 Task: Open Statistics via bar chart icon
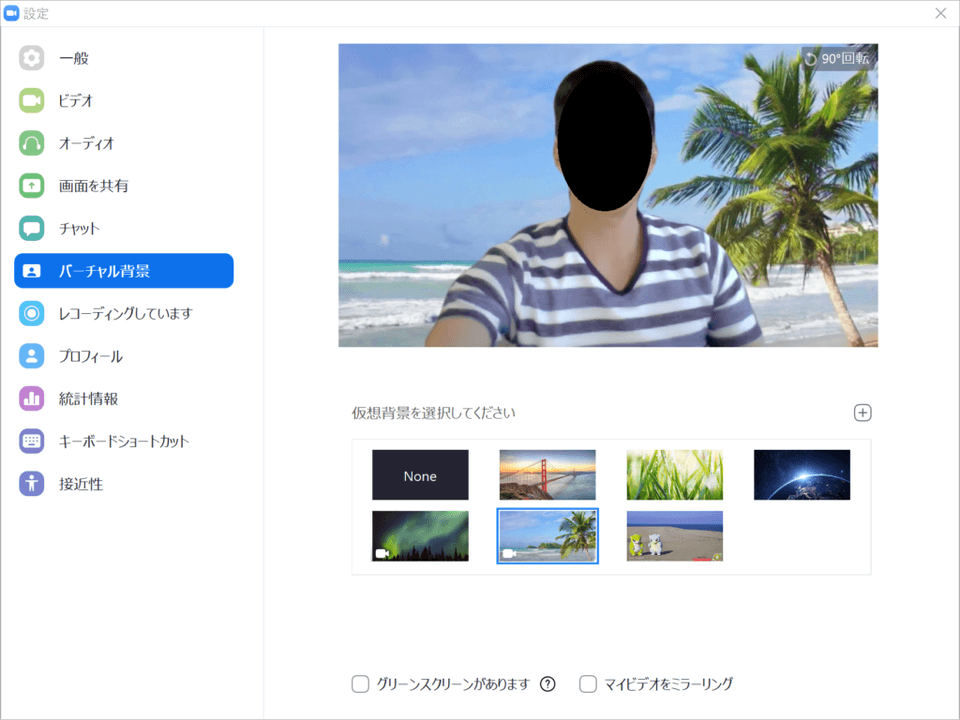(32, 398)
